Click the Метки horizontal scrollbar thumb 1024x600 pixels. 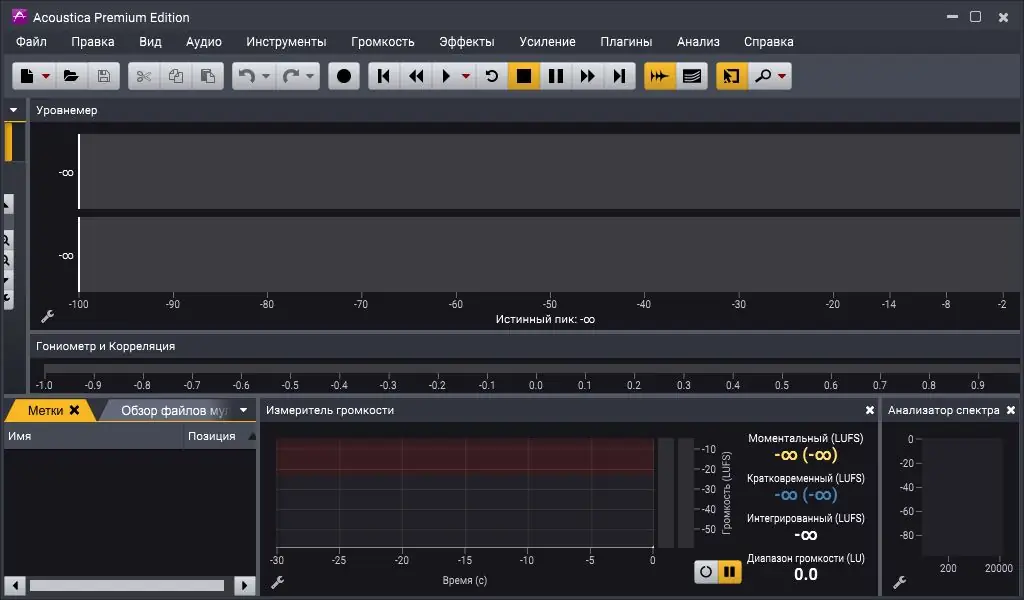pos(127,586)
